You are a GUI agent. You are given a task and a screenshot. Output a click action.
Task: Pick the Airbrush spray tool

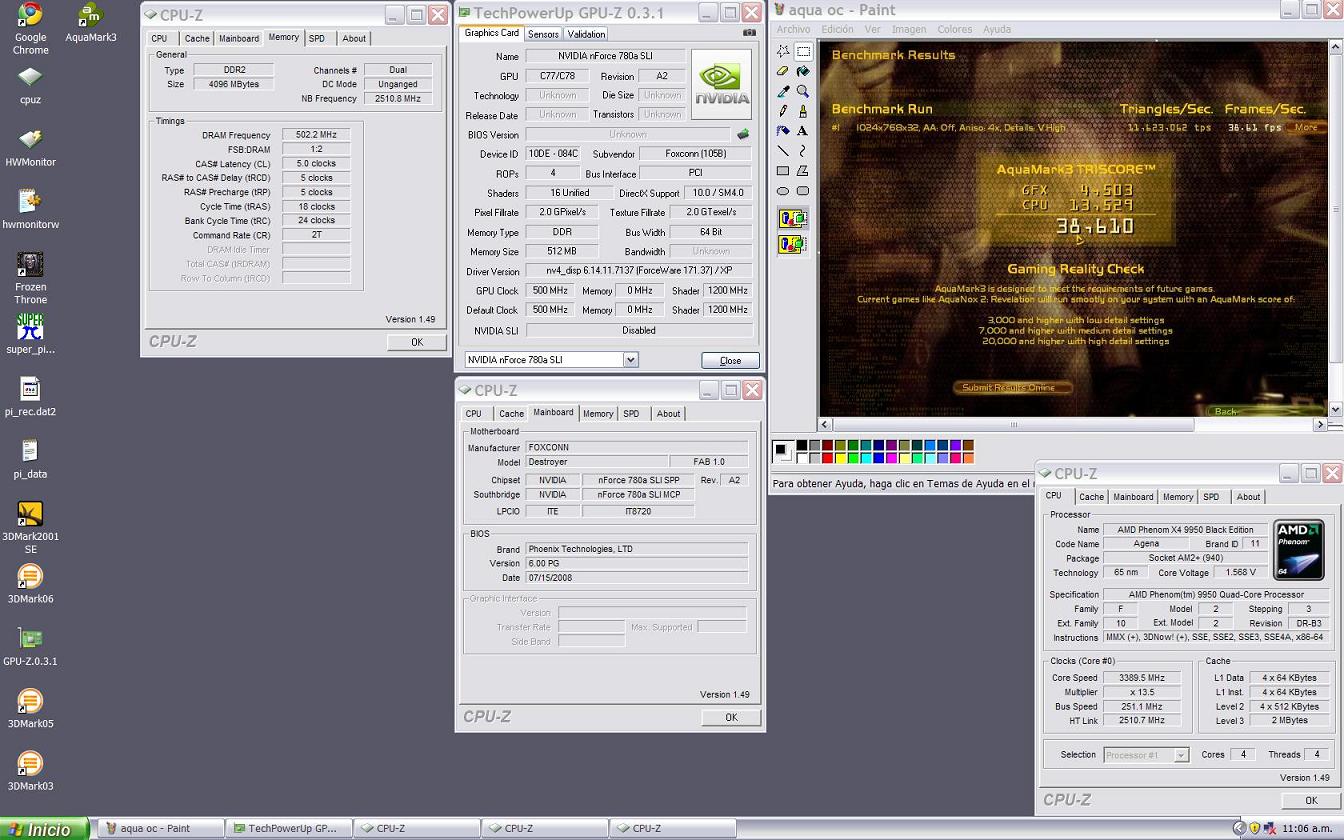click(x=783, y=131)
